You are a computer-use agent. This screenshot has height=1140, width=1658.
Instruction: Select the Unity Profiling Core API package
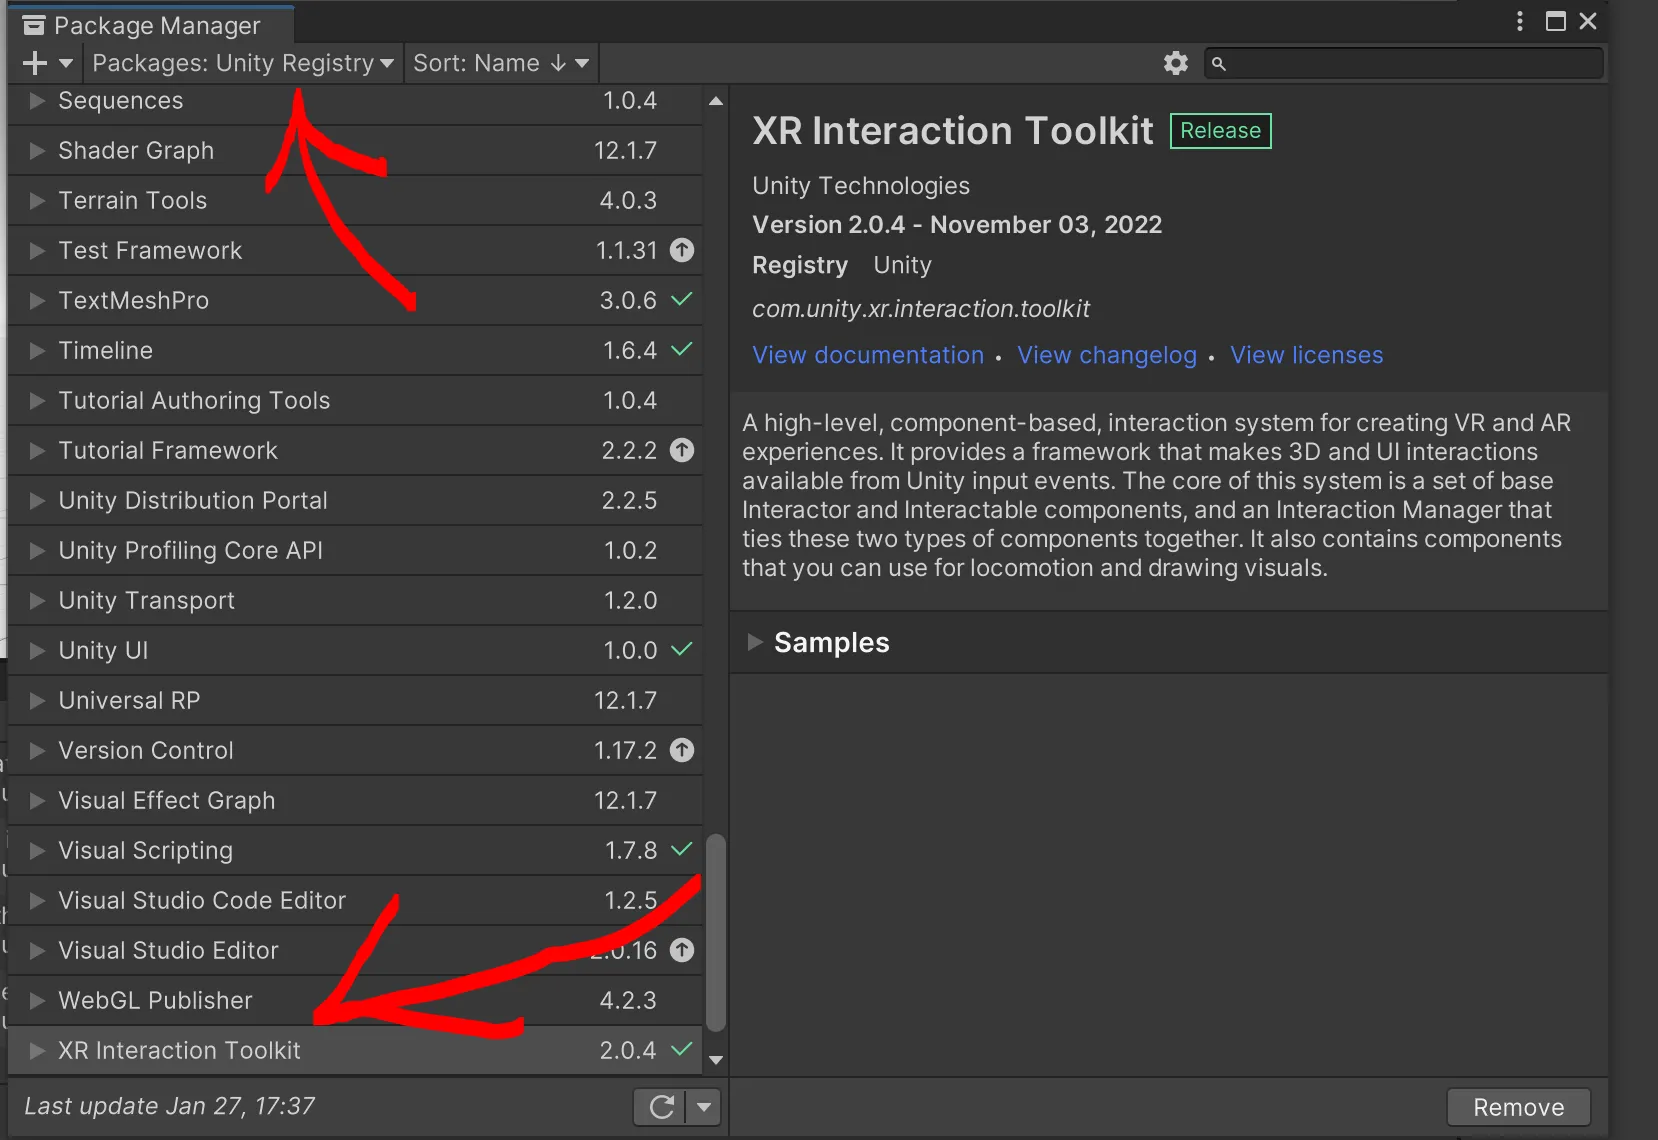point(355,550)
